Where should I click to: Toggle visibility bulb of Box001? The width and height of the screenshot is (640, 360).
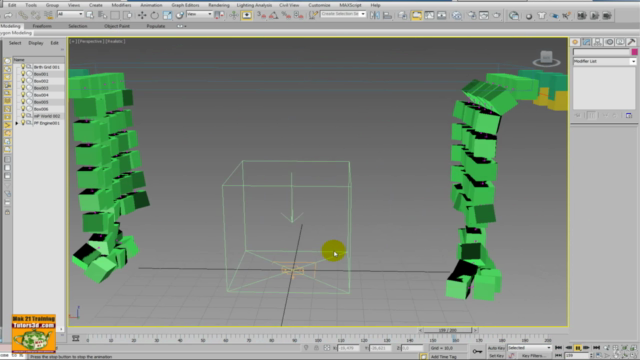coord(23,74)
